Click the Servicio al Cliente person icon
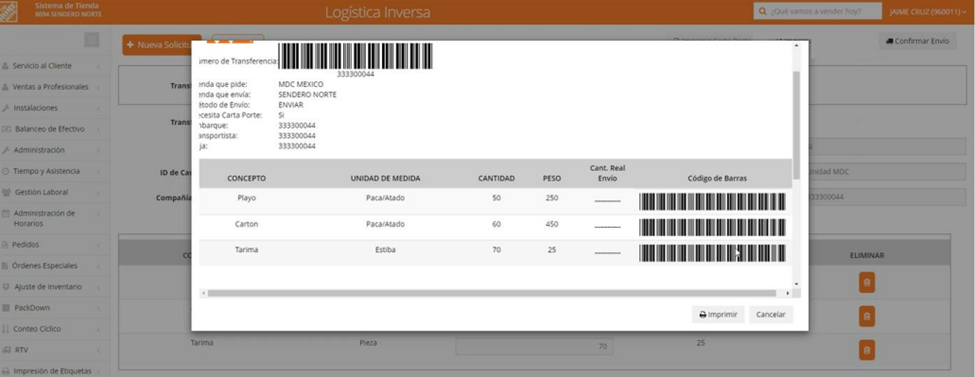This screenshot has width=975, height=377. 6,66
